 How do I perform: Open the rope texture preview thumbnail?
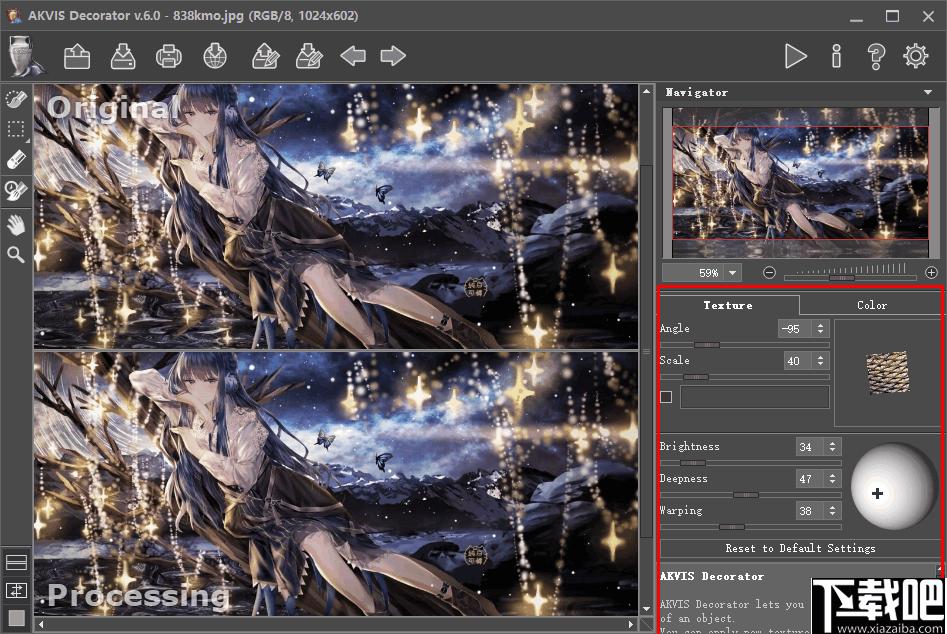tap(888, 373)
